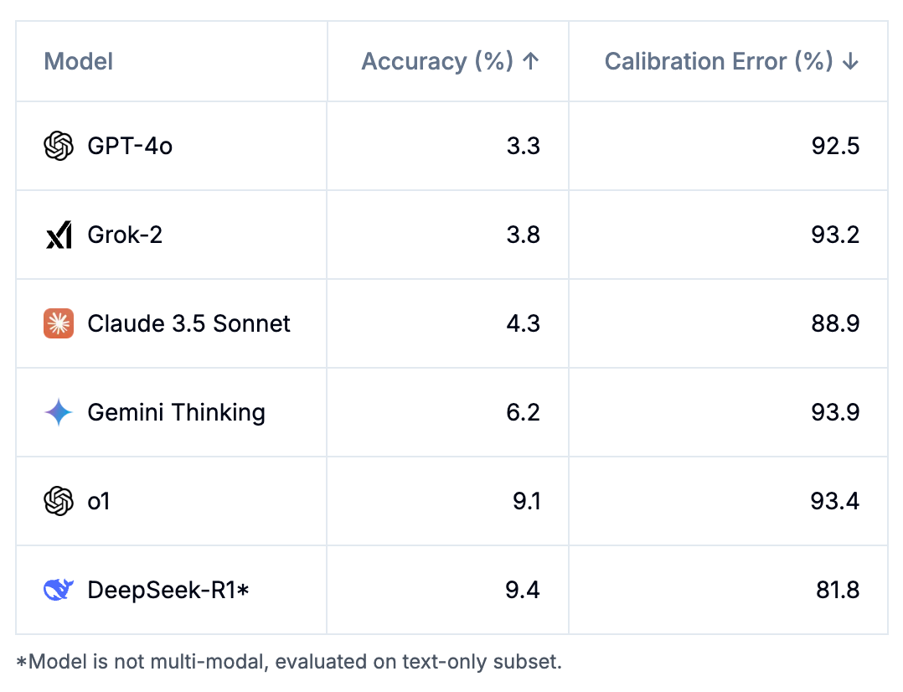Click the up arrow next to Accuracy
The height and width of the screenshot is (692, 903).
click(531, 61)
